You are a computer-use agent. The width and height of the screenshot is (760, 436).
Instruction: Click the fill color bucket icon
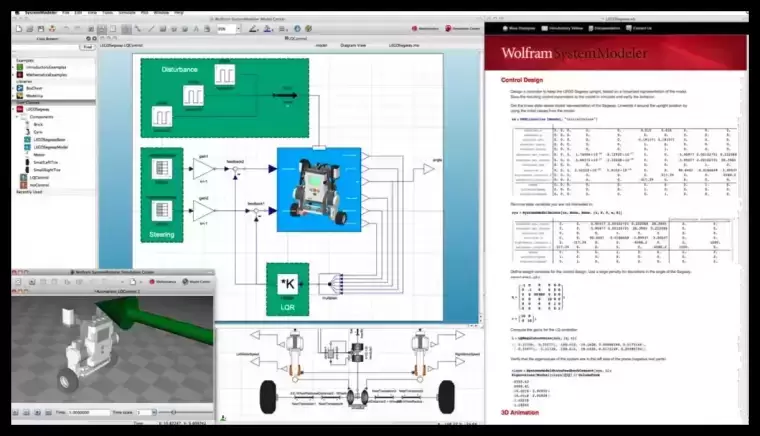pyautogui.click(x=268, y=29)
